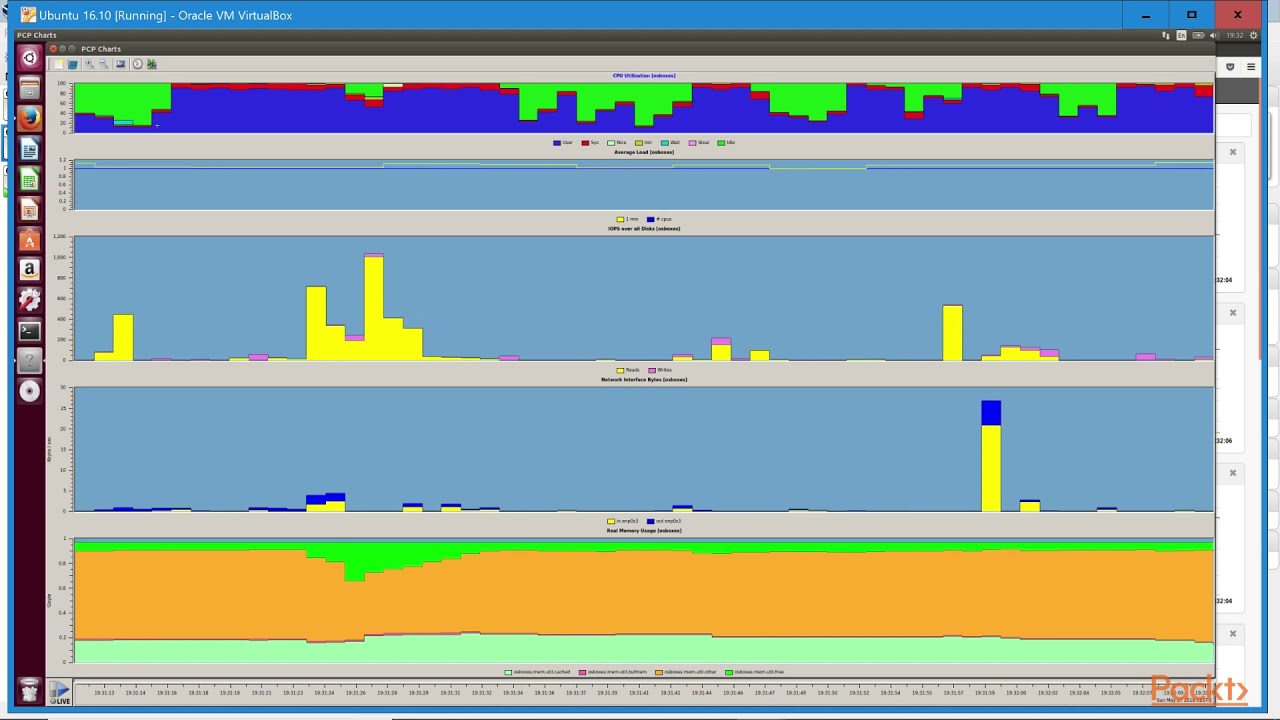Viewport: 1280px width, 720px height.
Task: Click the Real Memory Usage chart title
Action: coord(644,531)
